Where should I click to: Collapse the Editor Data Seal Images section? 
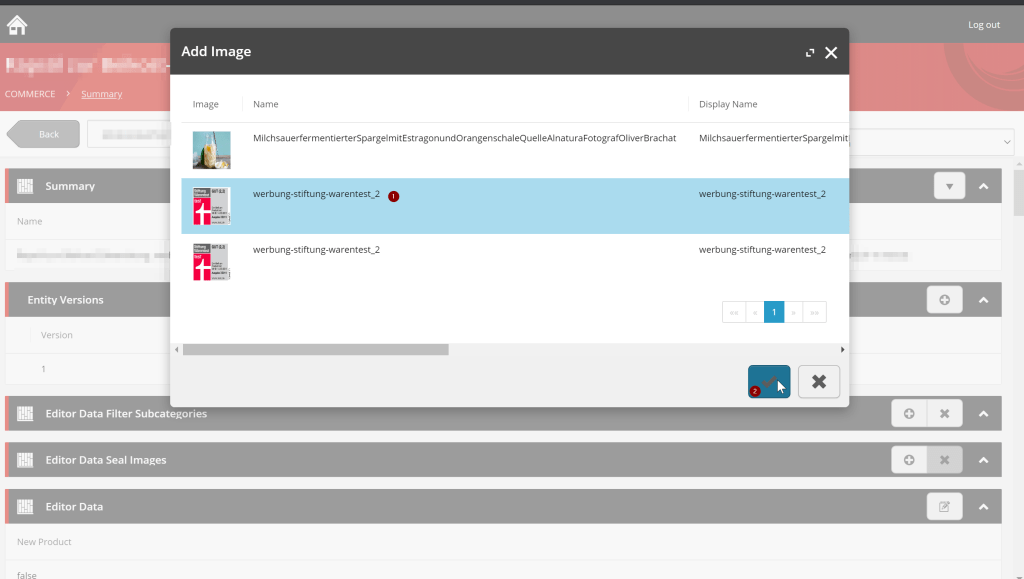pos(984,460)
